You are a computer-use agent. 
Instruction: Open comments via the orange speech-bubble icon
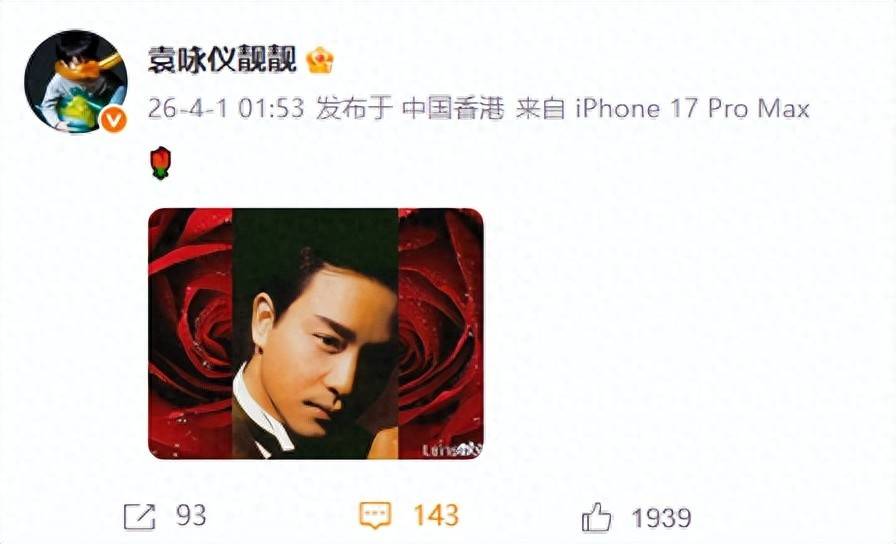pyautogui.click(x=375, y=515)
